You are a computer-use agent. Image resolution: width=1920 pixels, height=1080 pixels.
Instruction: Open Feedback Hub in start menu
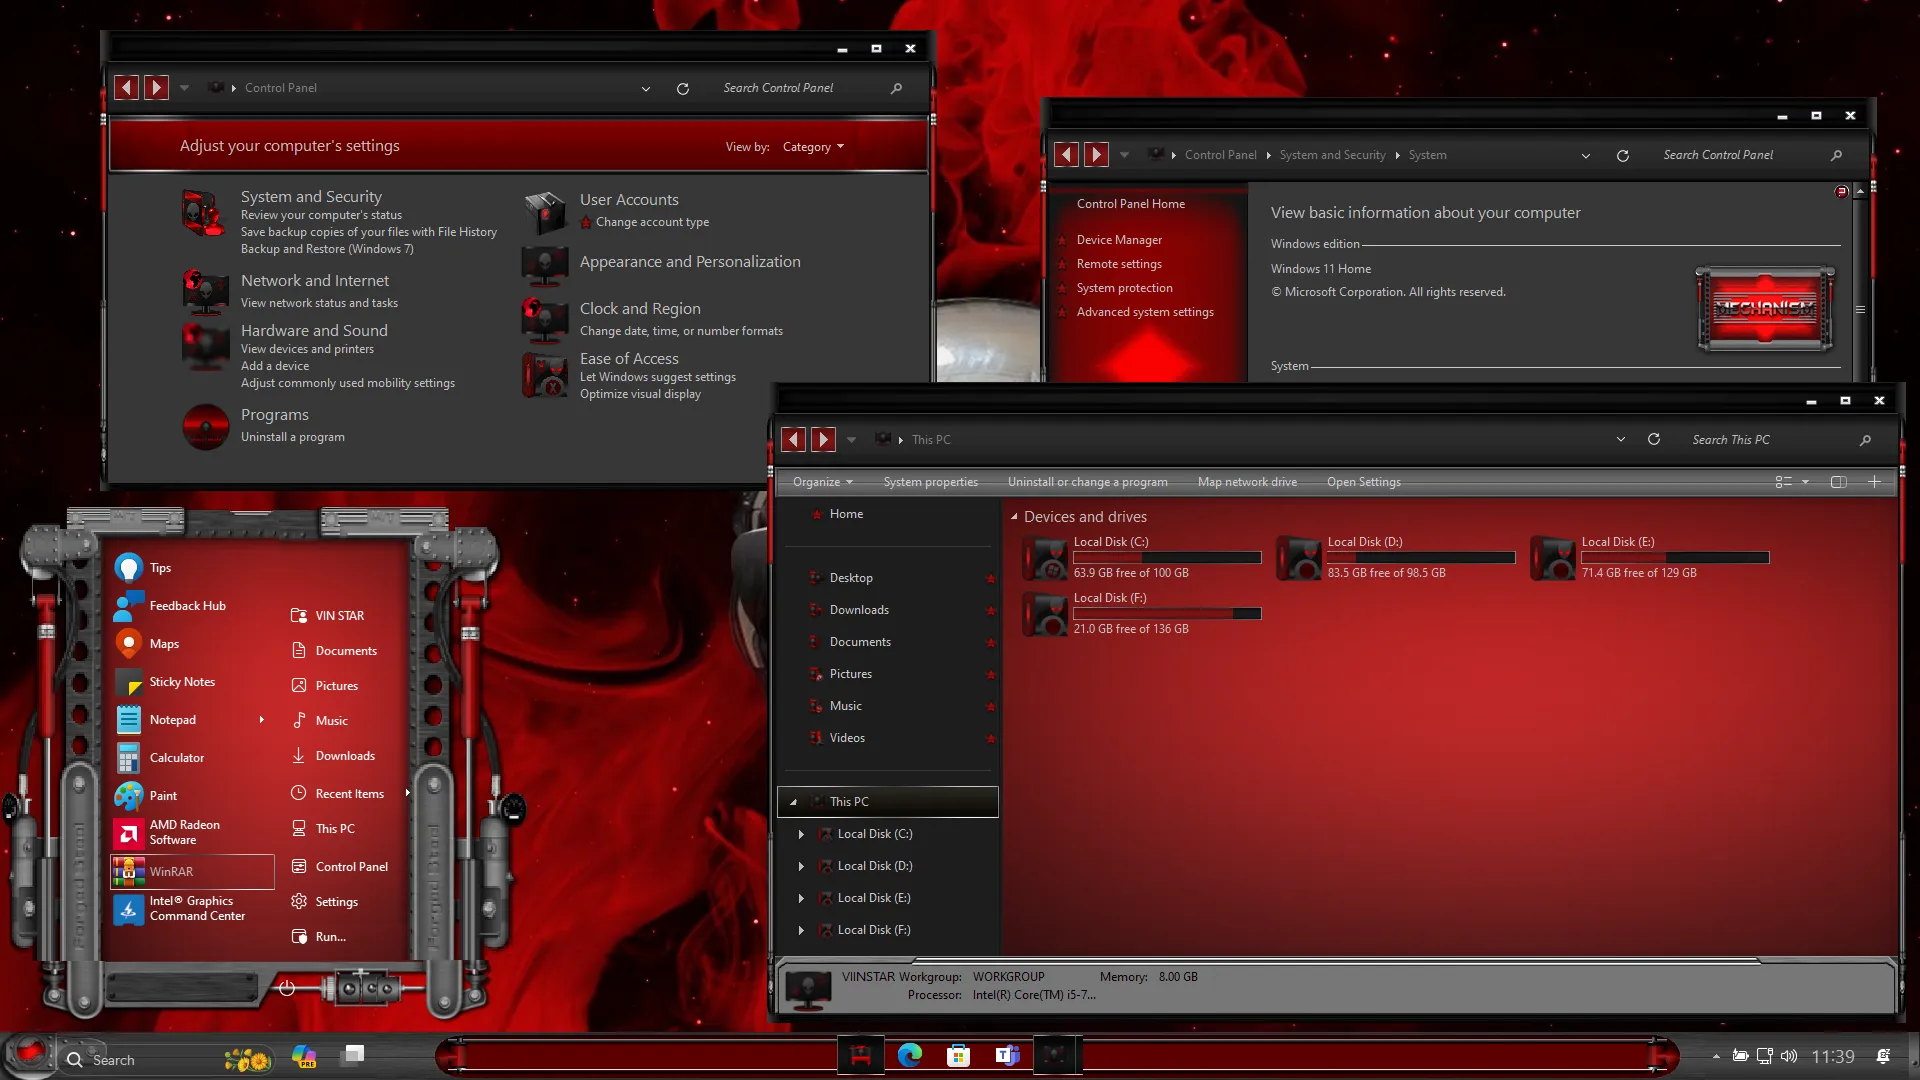[170, 606]
